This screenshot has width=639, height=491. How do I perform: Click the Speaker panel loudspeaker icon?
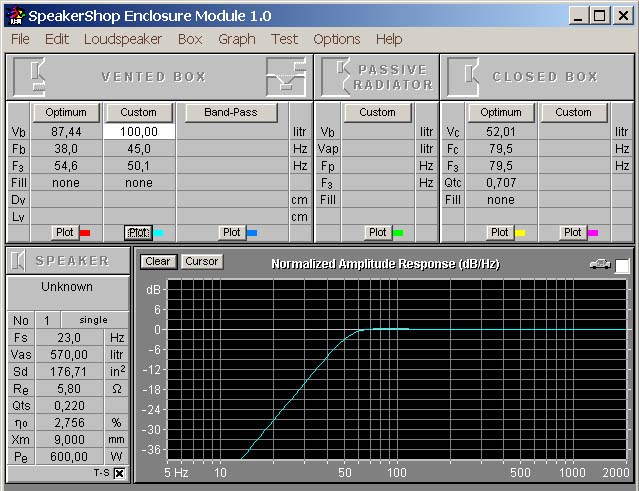point(18,260)
